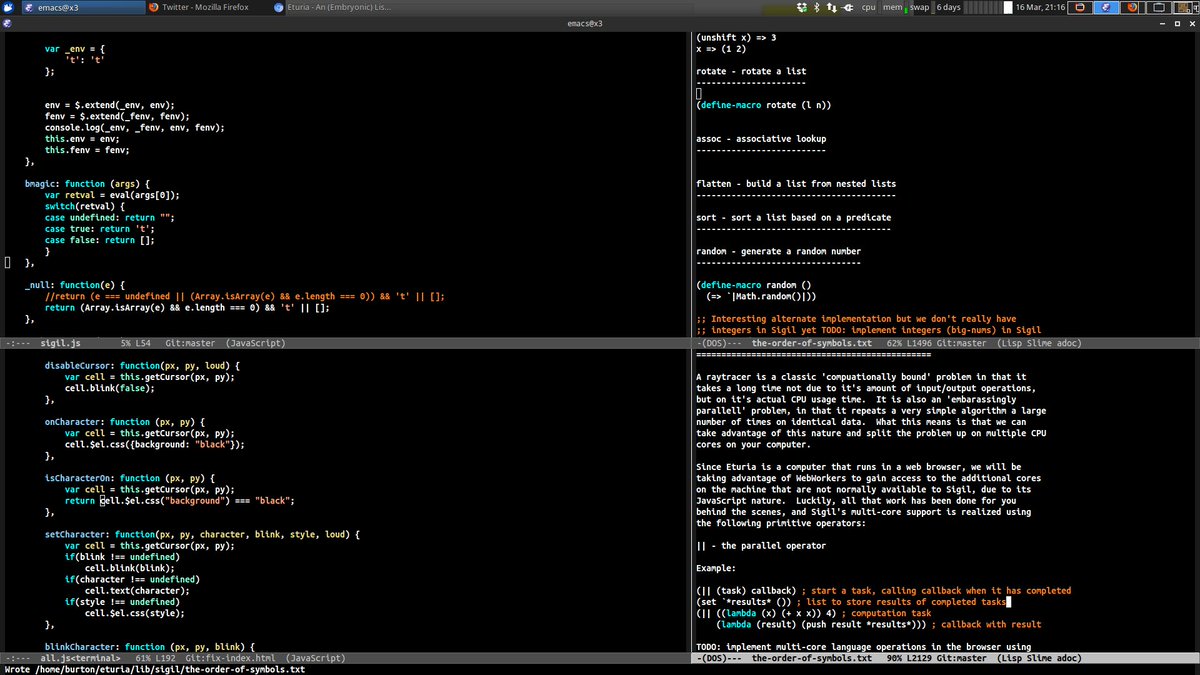Click the 'setCharacter: function(px, py, character...' line
The height and width of the screenshot is (675, 1200).
tap(202, 534)
